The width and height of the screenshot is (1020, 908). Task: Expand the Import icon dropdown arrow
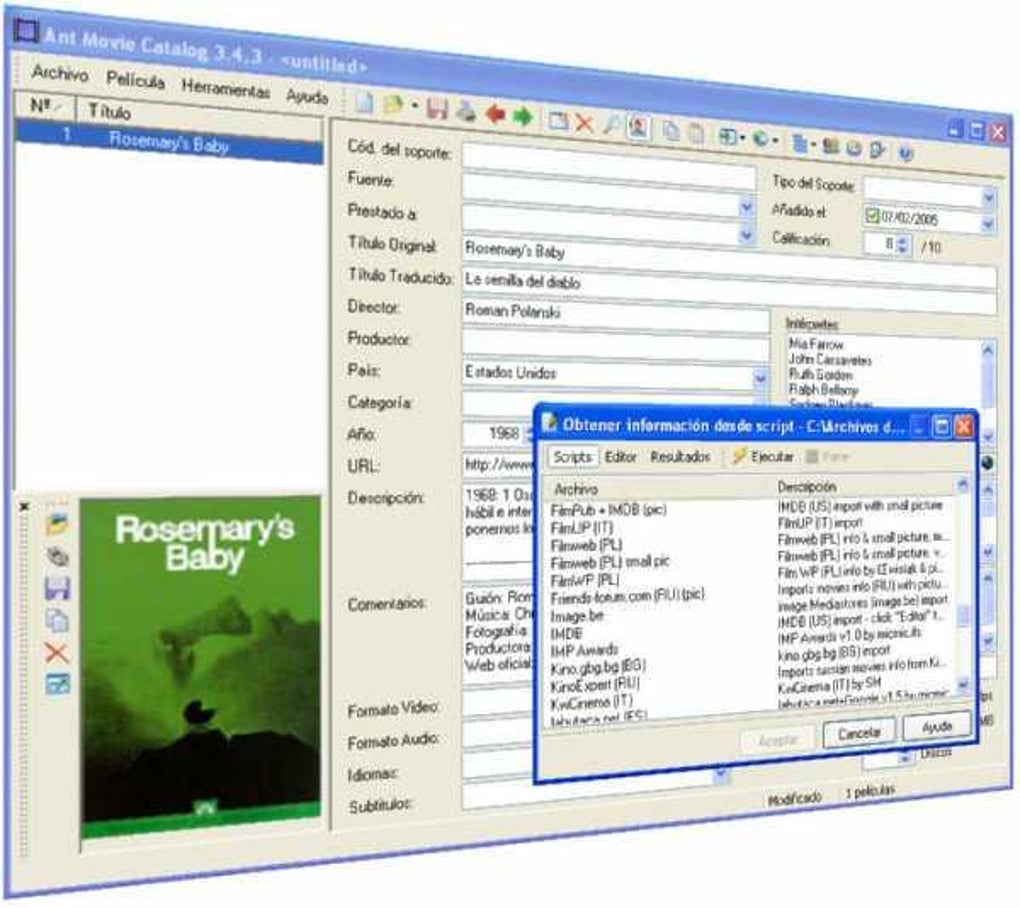[x=742, y=137]
